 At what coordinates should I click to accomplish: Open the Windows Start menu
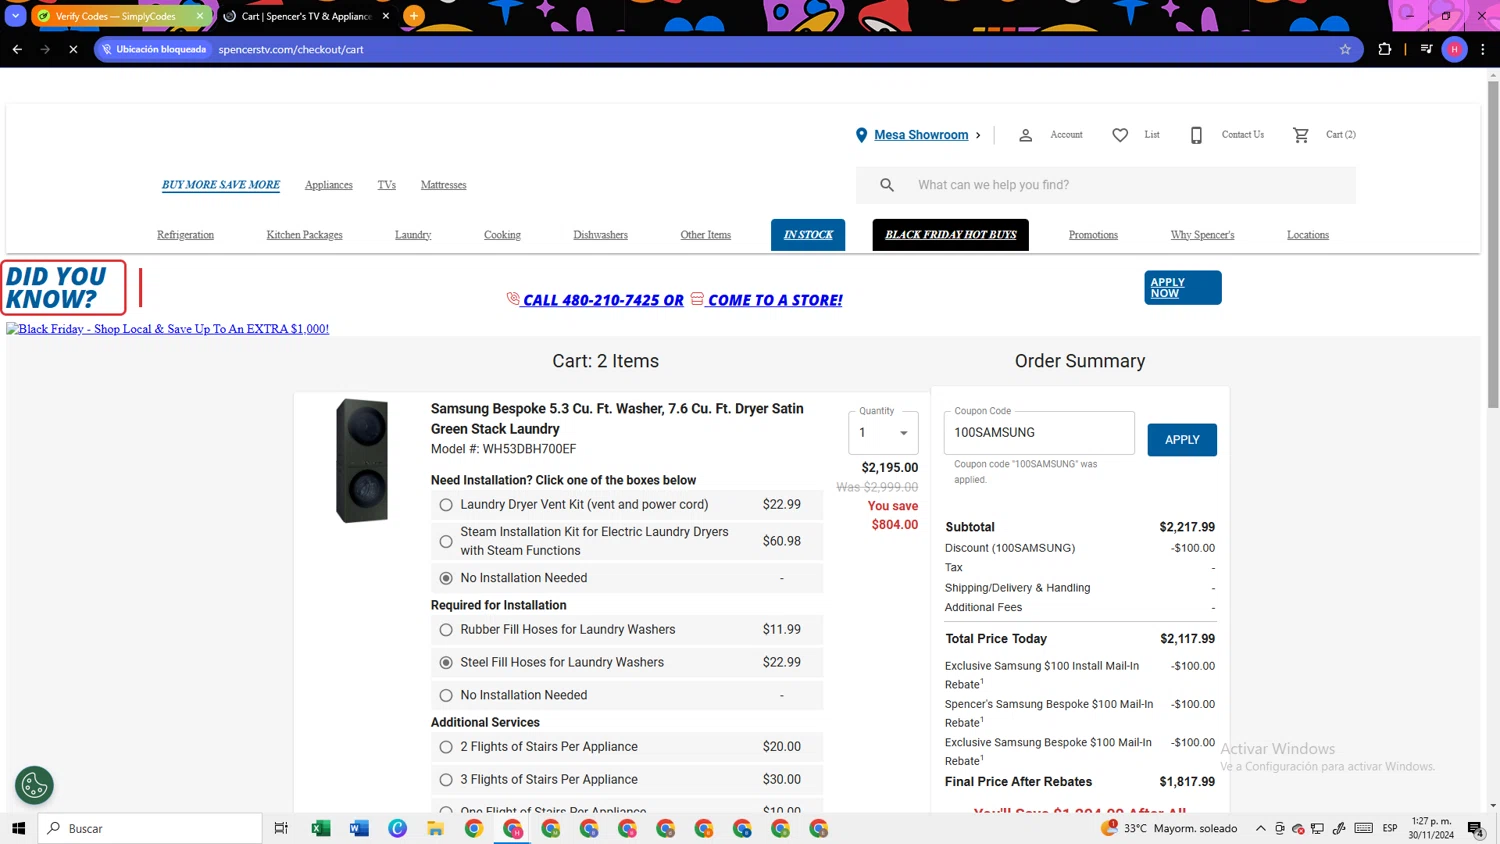[18, 828]
